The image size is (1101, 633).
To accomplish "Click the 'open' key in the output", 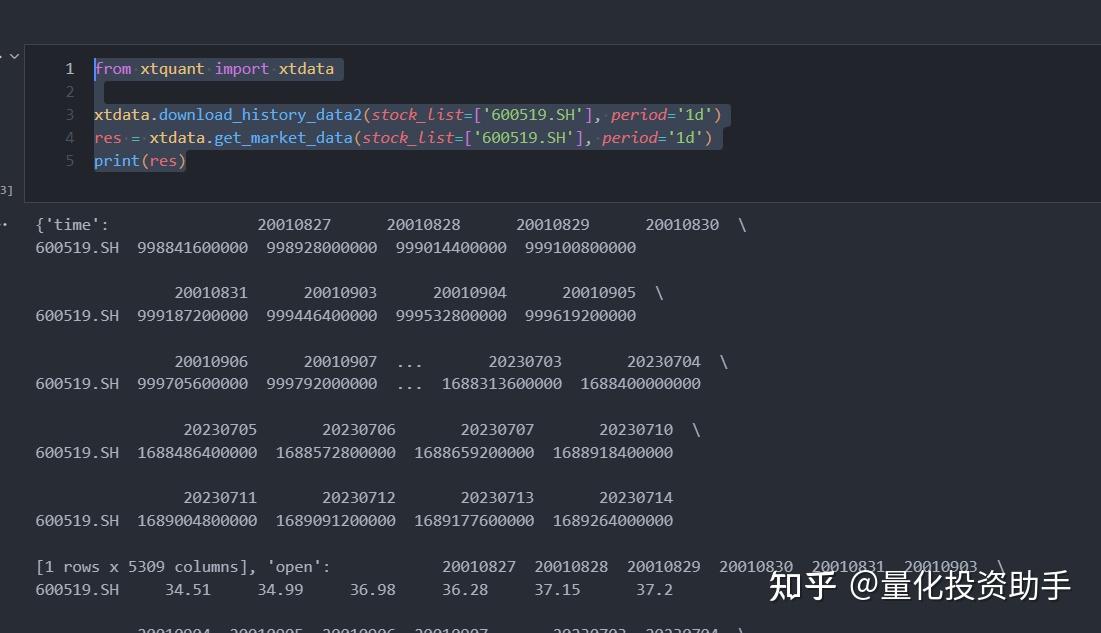I will click(297, 566).
